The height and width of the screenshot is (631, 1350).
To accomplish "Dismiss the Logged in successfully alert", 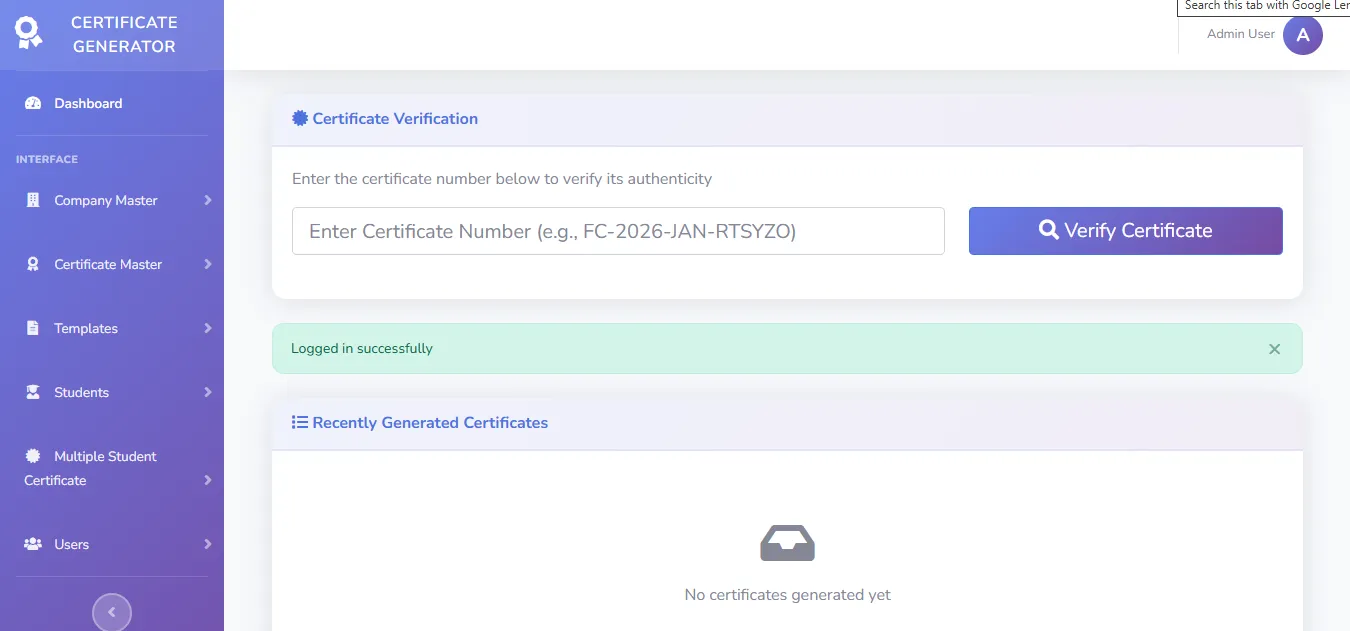I will [x=1274, y=348].
